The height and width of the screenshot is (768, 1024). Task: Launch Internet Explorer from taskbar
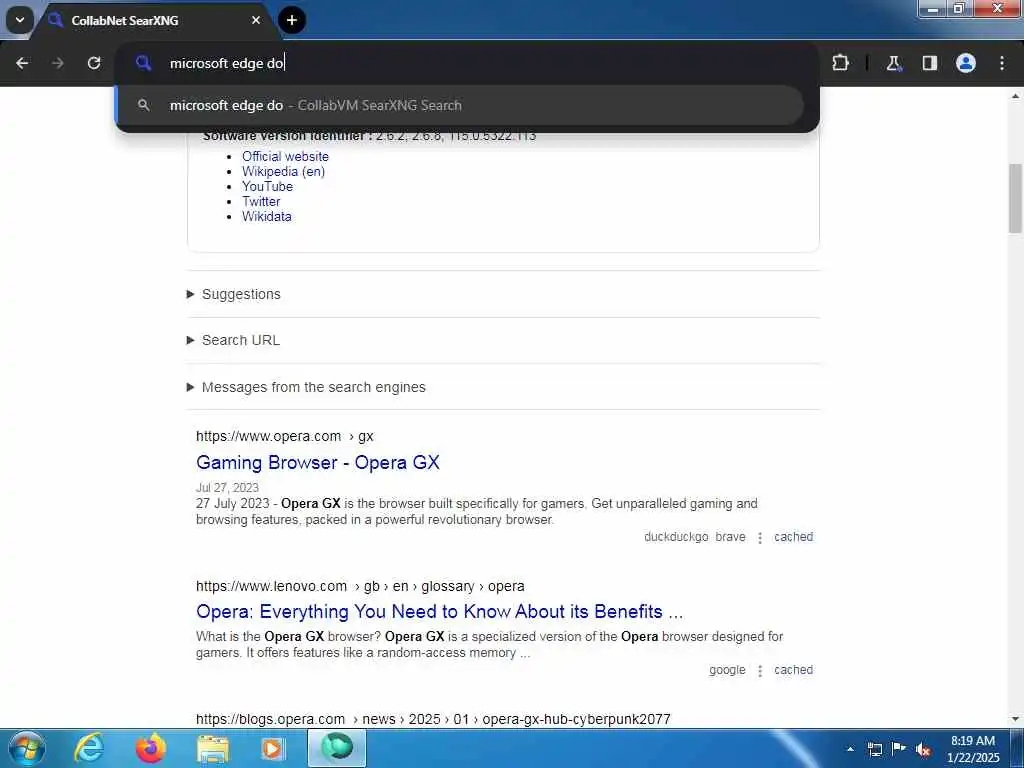(x=89, y=748)
